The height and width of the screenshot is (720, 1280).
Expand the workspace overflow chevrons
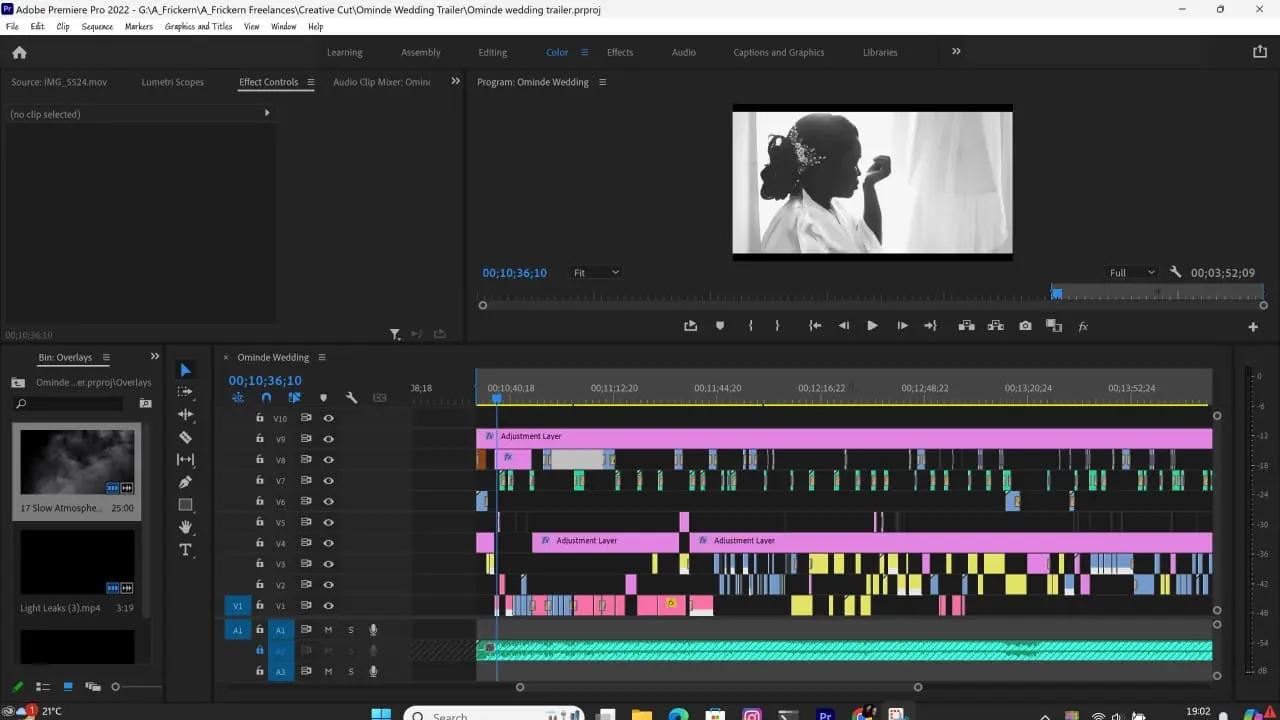956,52
